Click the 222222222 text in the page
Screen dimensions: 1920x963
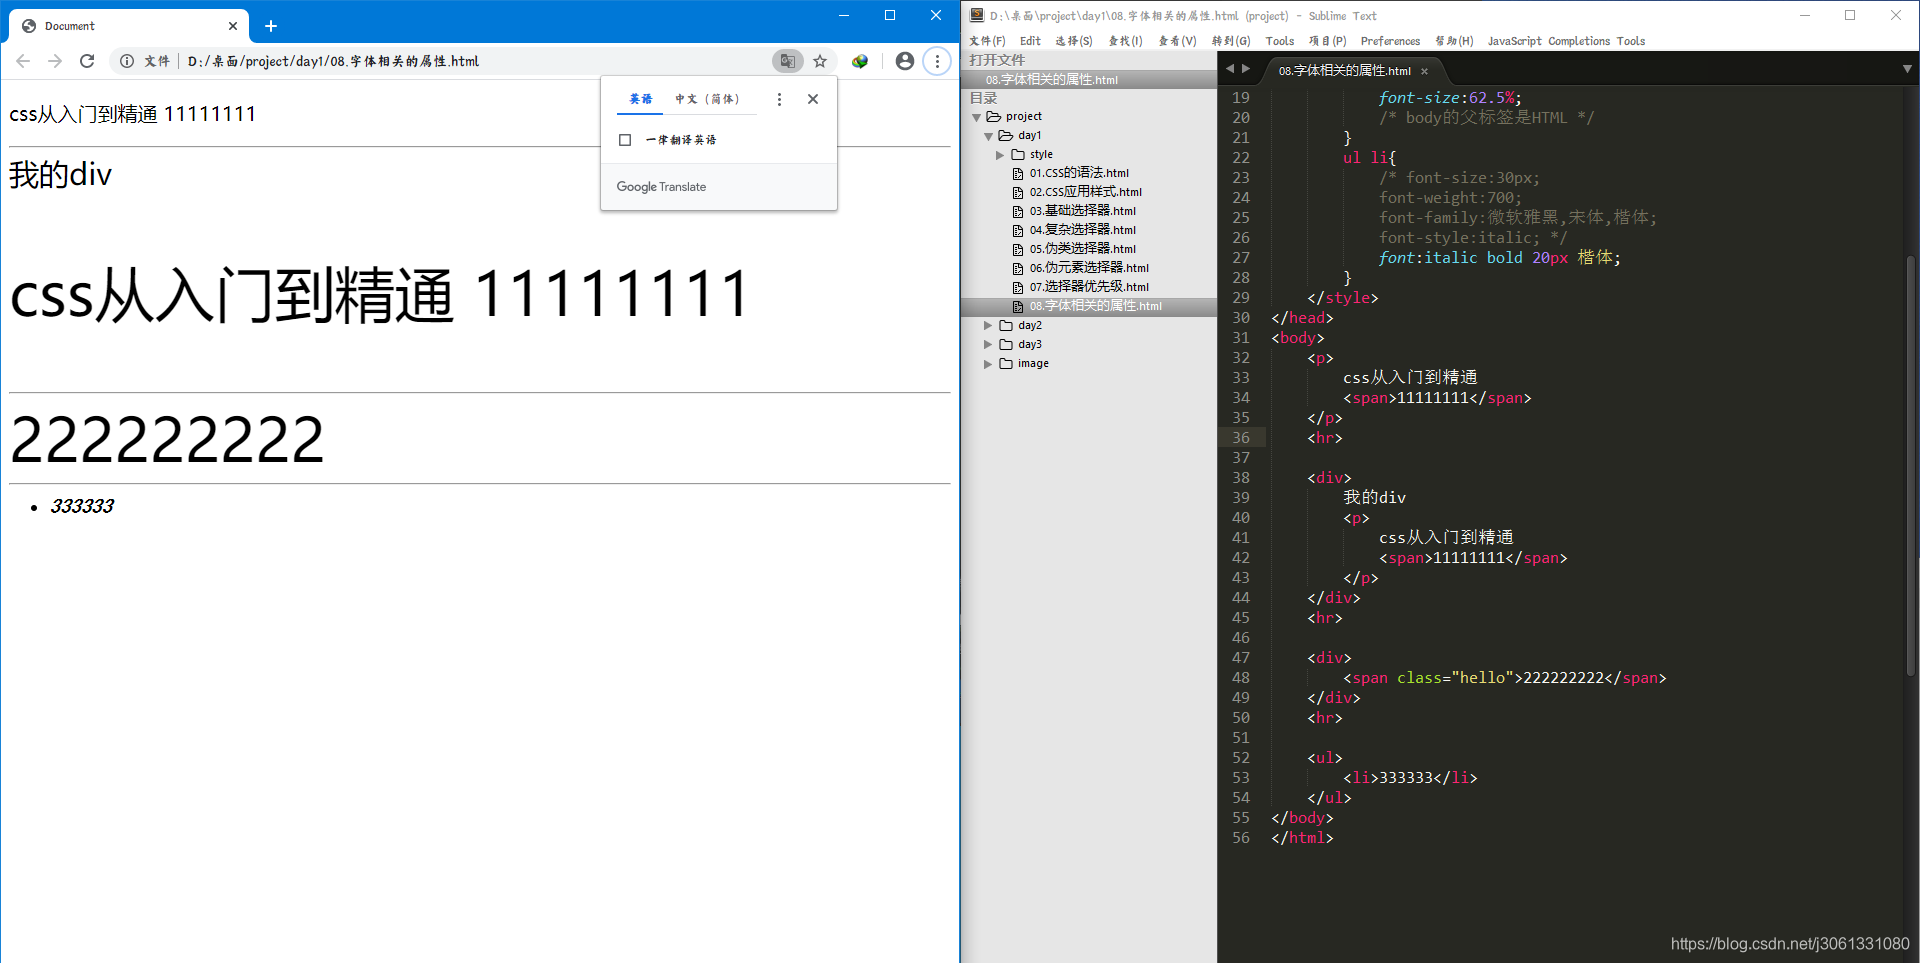point(167,440)
